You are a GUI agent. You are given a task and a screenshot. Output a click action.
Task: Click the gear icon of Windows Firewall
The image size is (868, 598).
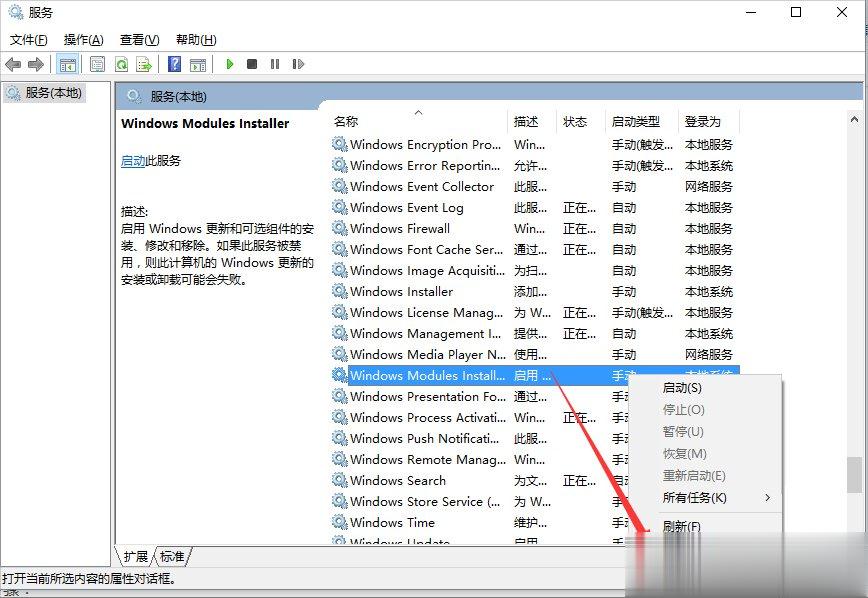pos(339,228)
